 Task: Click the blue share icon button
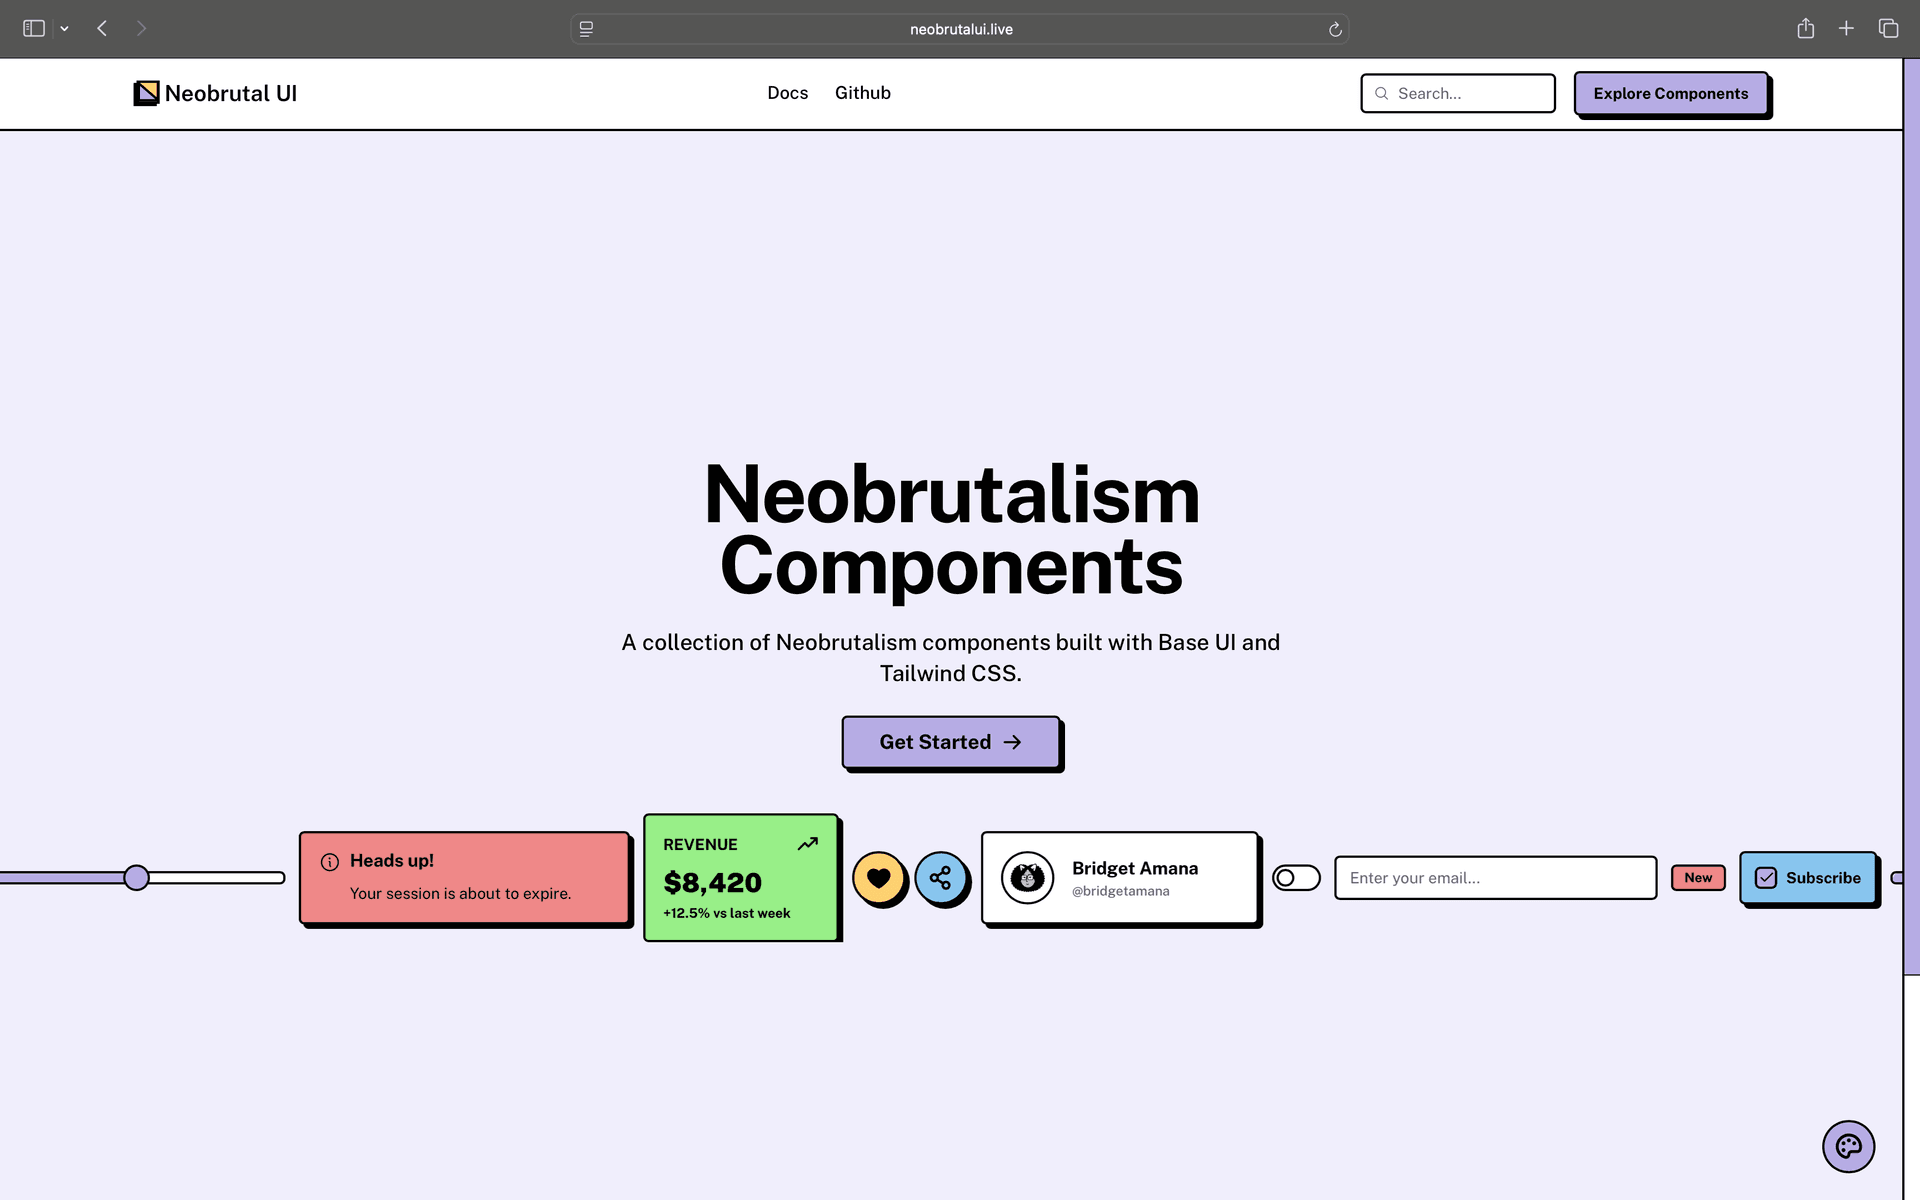940,878
